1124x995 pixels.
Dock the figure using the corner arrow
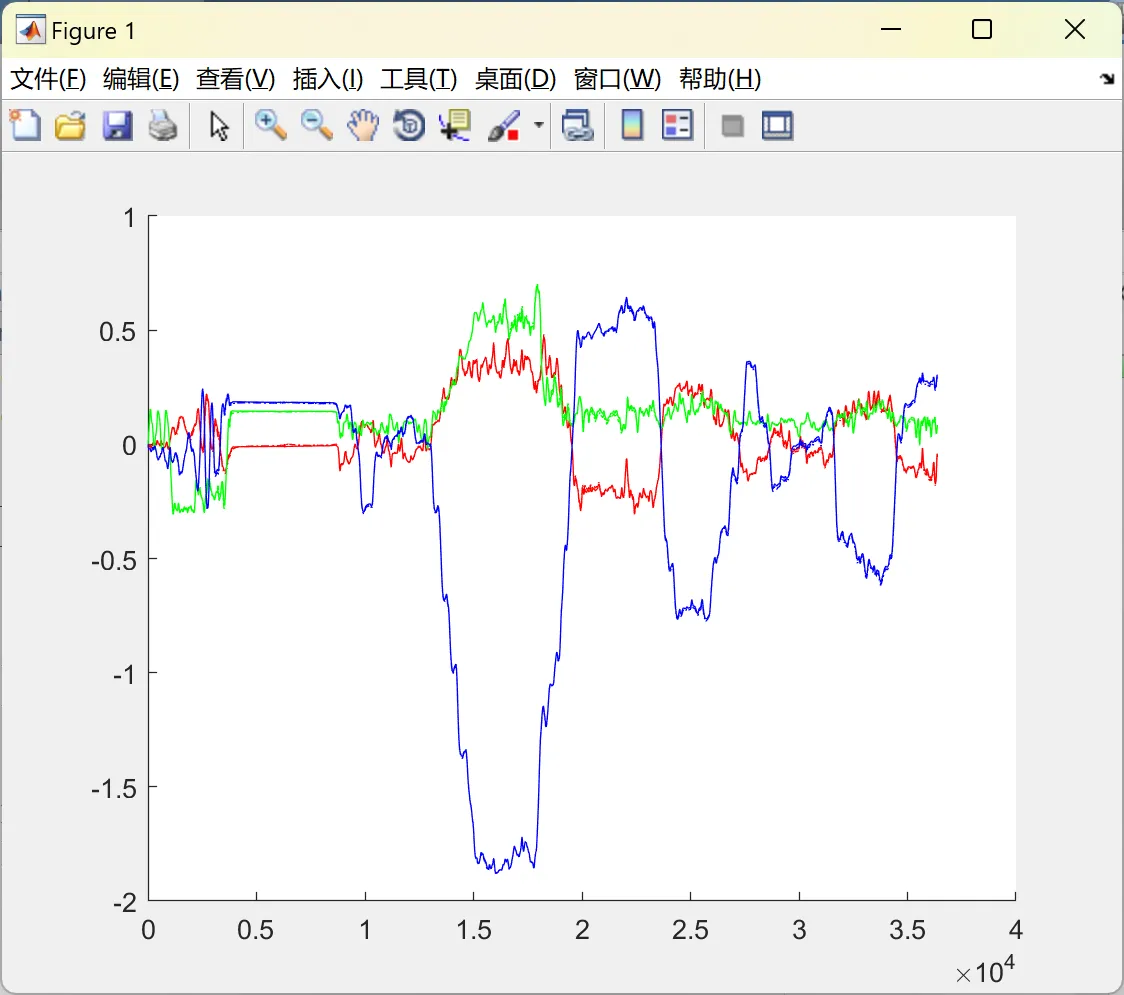point(1108,78)
